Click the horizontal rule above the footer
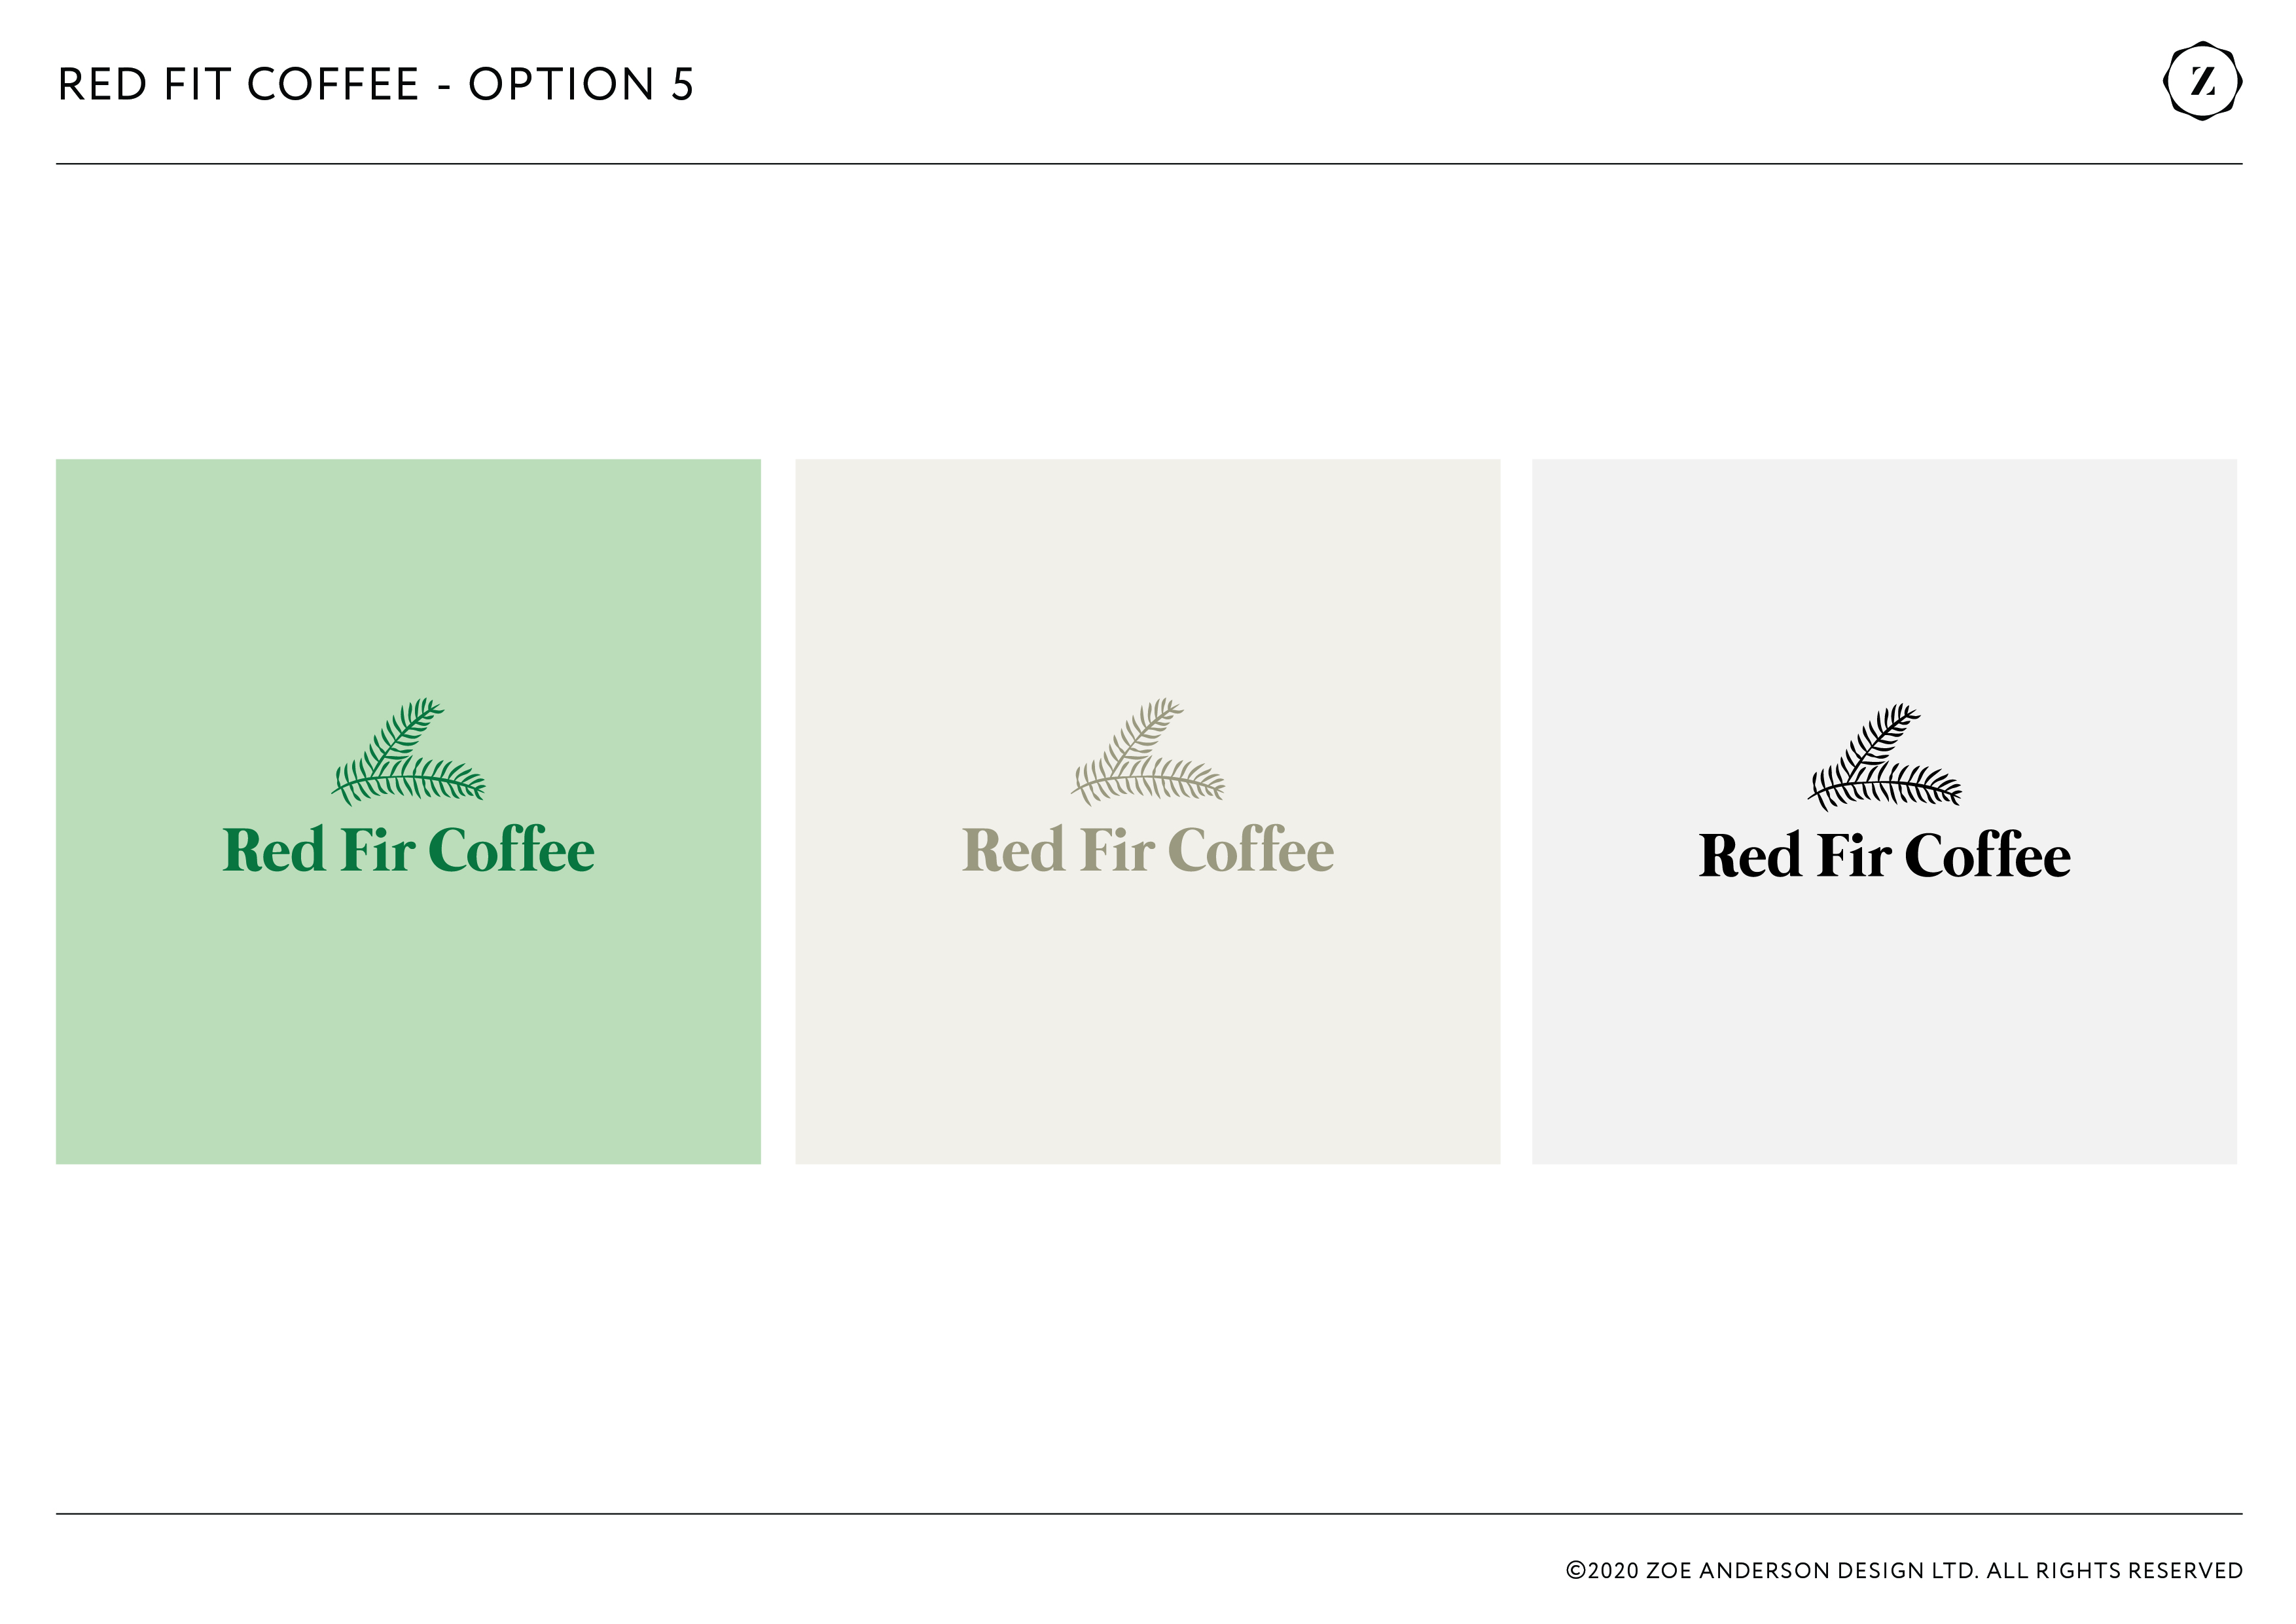The image size is (2296, 1624). coord(1148,1514)
